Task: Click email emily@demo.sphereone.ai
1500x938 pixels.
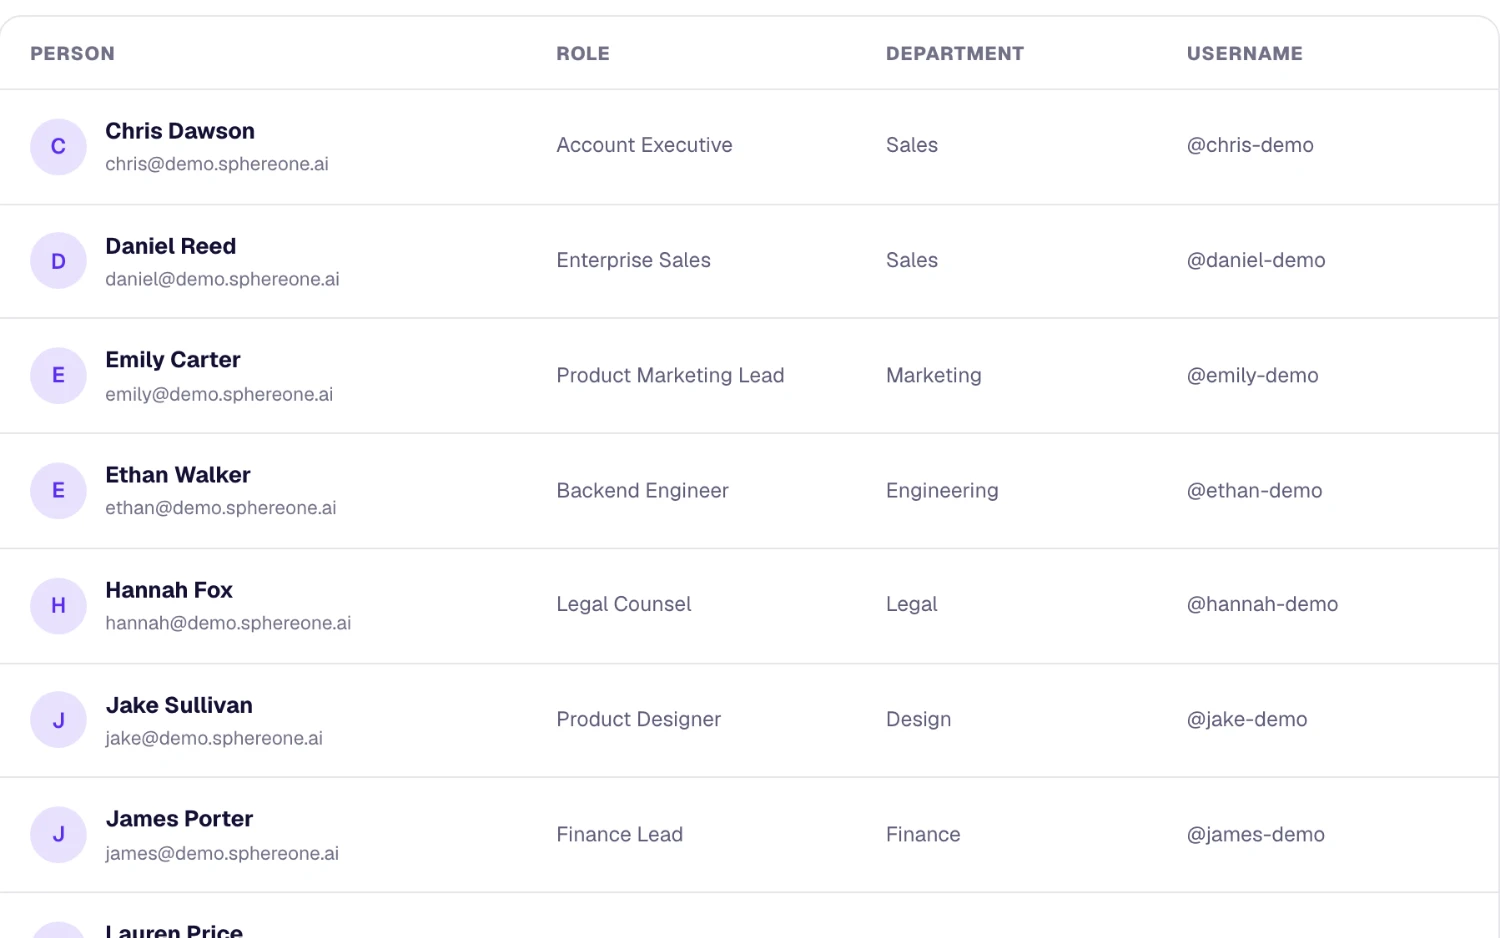Action: pyautogui.click(x=219, y=394)
